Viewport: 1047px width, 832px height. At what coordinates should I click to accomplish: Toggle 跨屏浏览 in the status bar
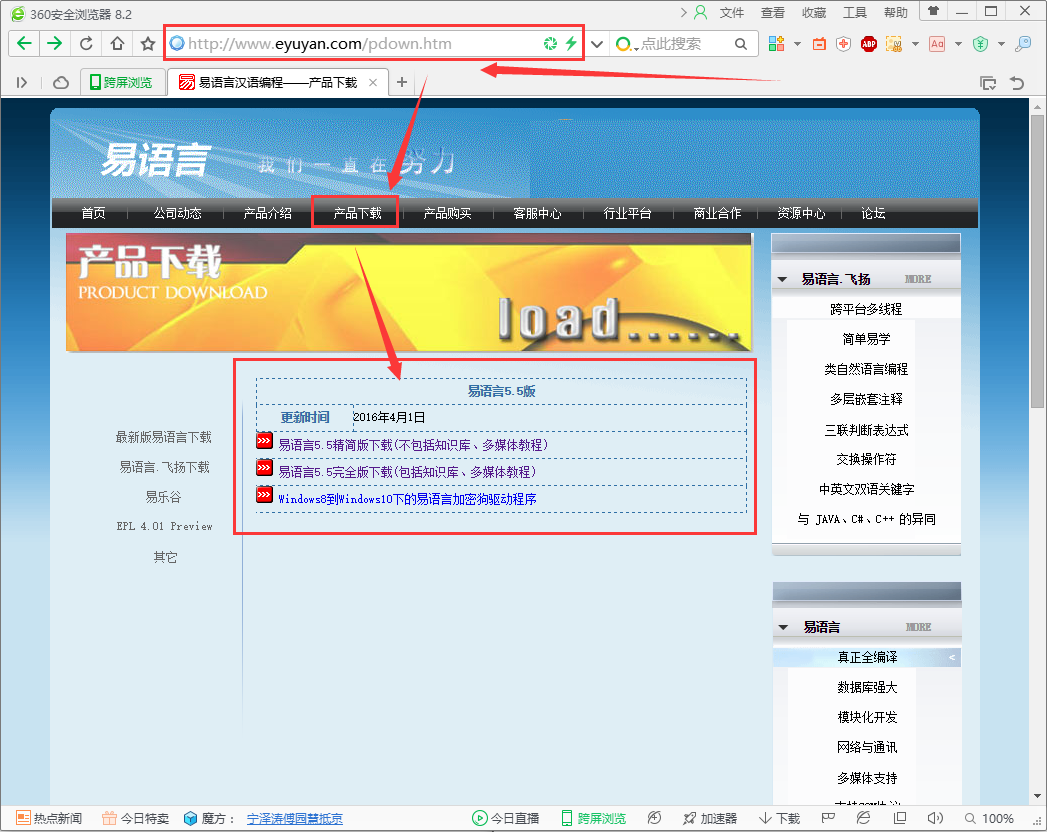[x=593, y=818]
